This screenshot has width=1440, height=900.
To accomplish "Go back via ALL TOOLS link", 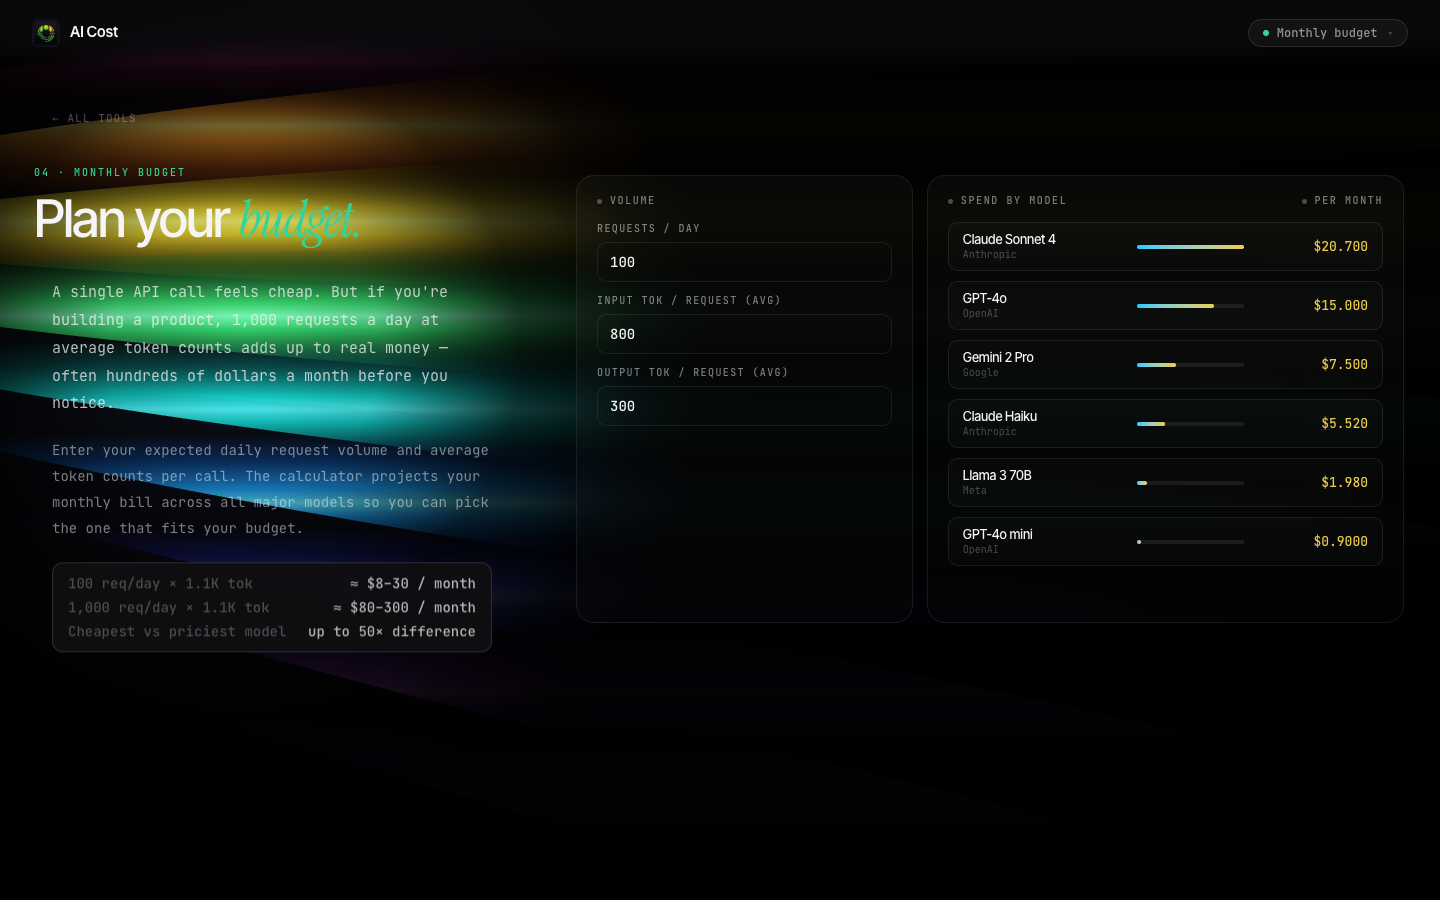I will point(93,118).
